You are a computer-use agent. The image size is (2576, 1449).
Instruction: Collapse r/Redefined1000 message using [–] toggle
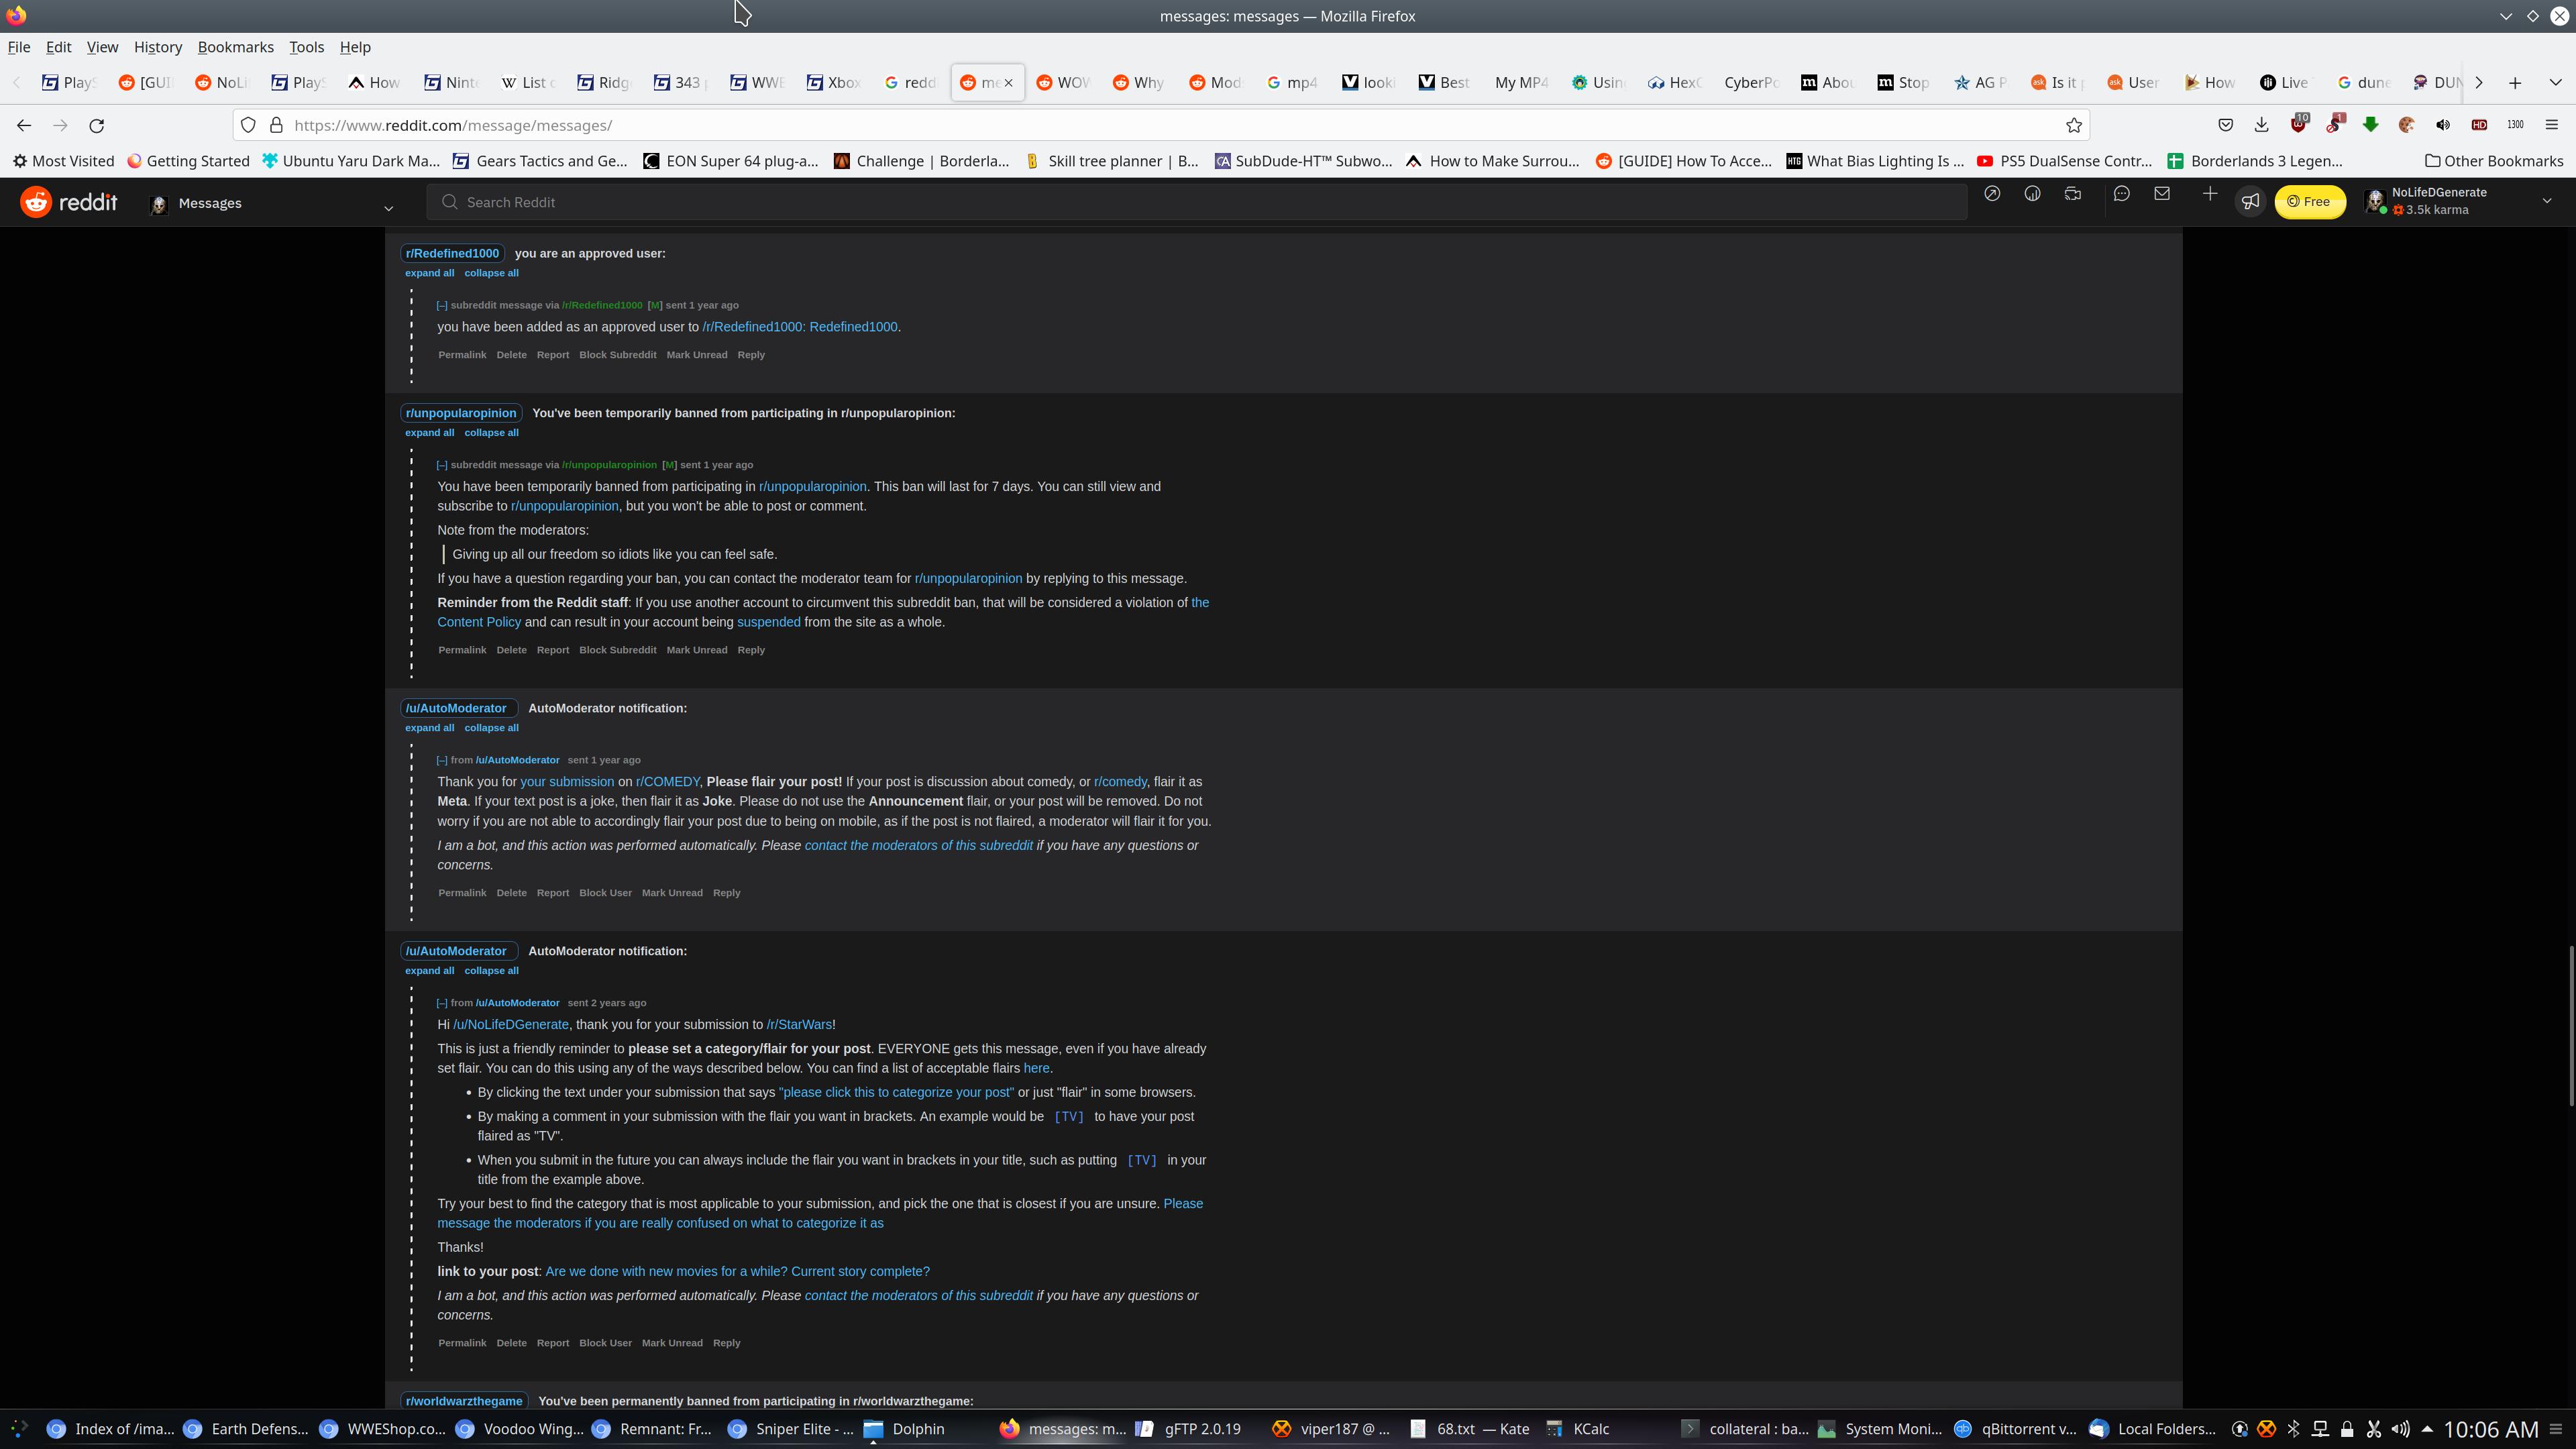[x=441, y=305]
